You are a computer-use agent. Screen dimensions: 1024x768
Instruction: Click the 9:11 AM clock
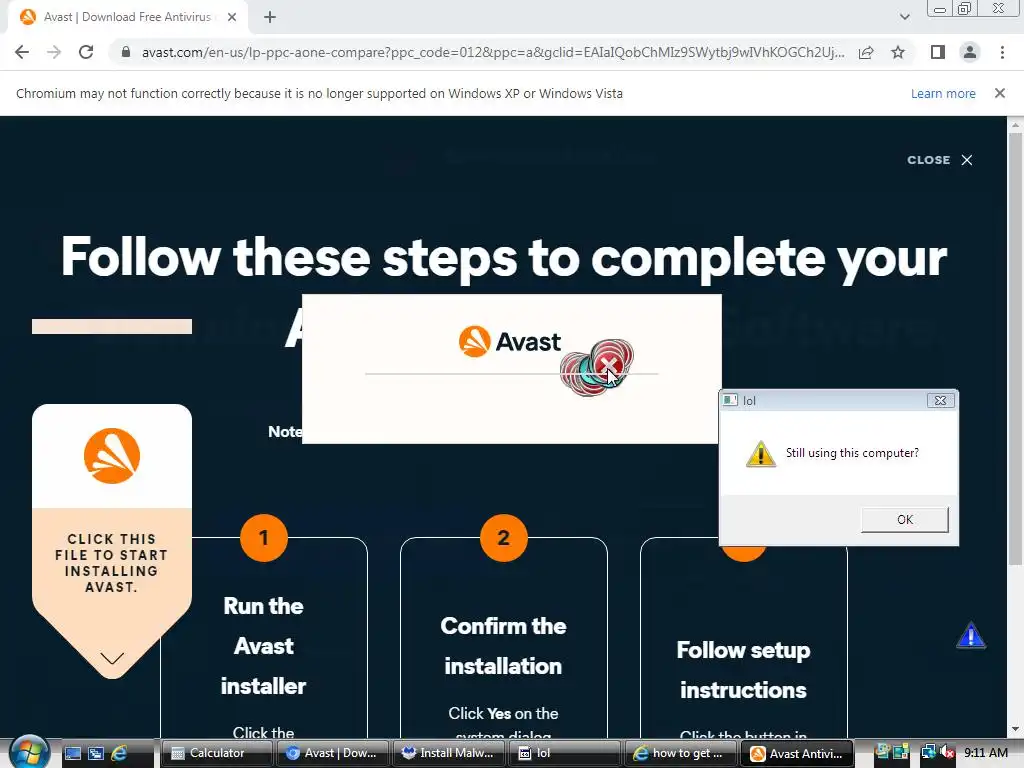click(985, 753)
